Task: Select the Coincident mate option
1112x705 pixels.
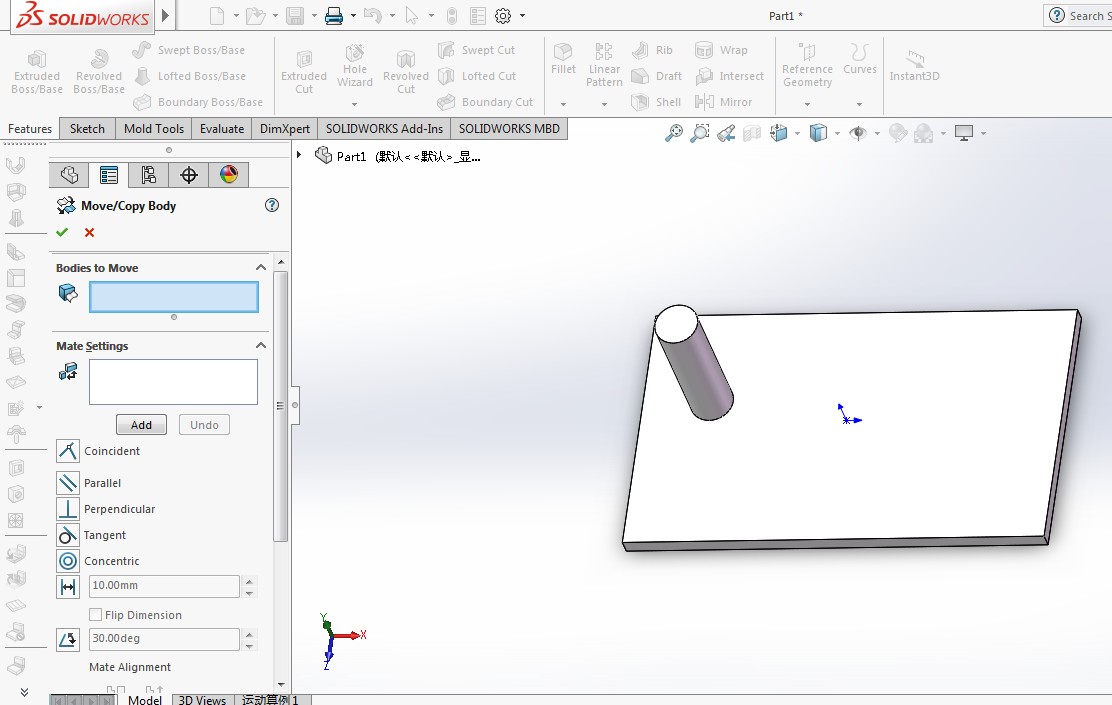Action: click(68, 451)
